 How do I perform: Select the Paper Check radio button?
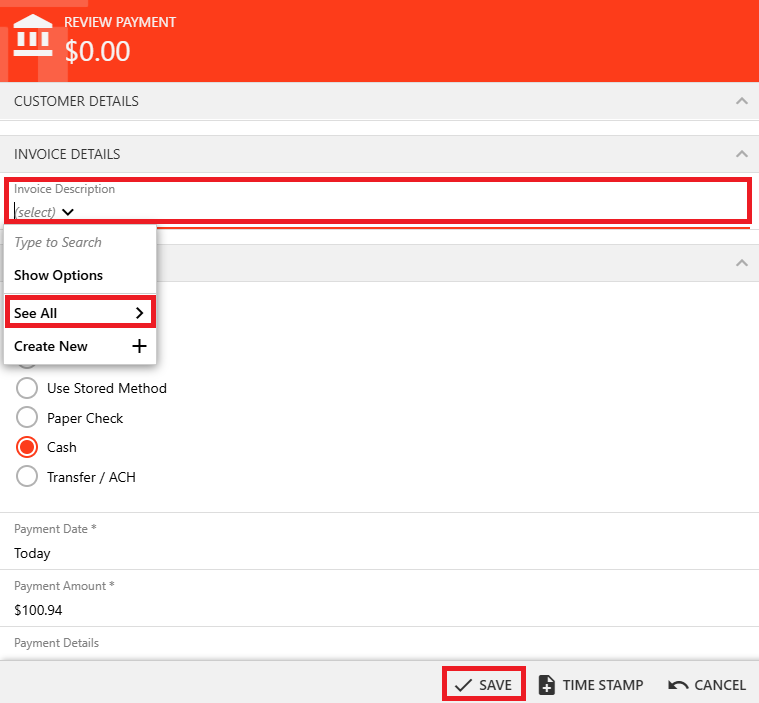(27, 418)
